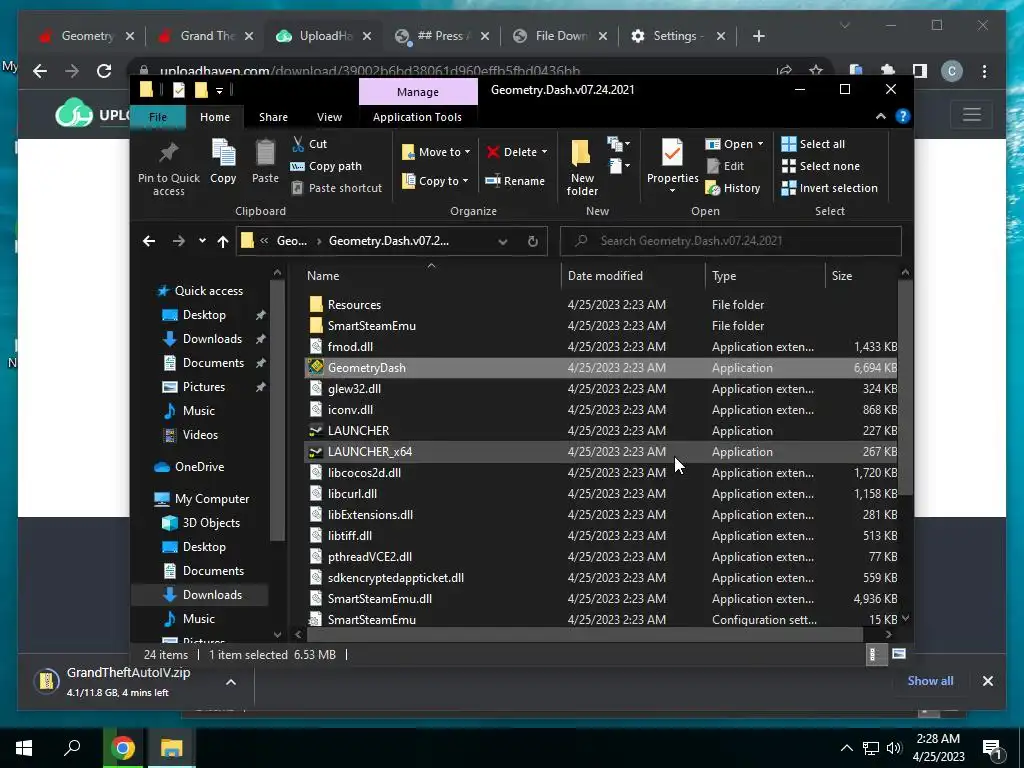Click the Rename command

(x=515, y=181)
